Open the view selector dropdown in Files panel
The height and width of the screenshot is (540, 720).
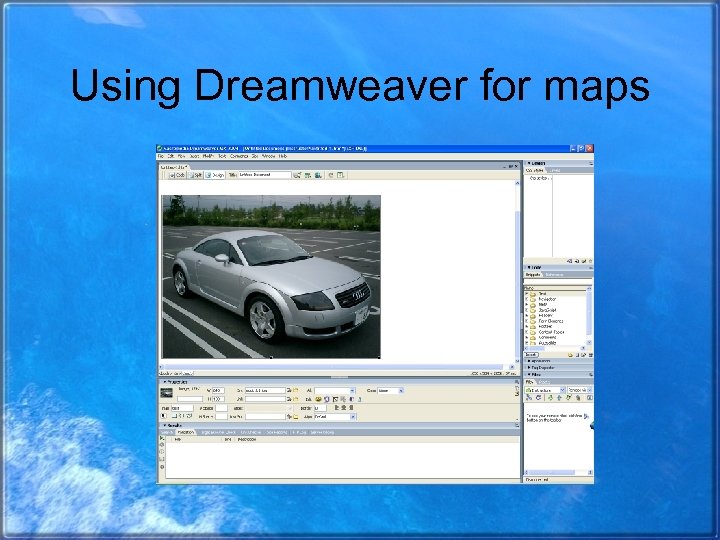pyautogui.click(x=589, y=390)
